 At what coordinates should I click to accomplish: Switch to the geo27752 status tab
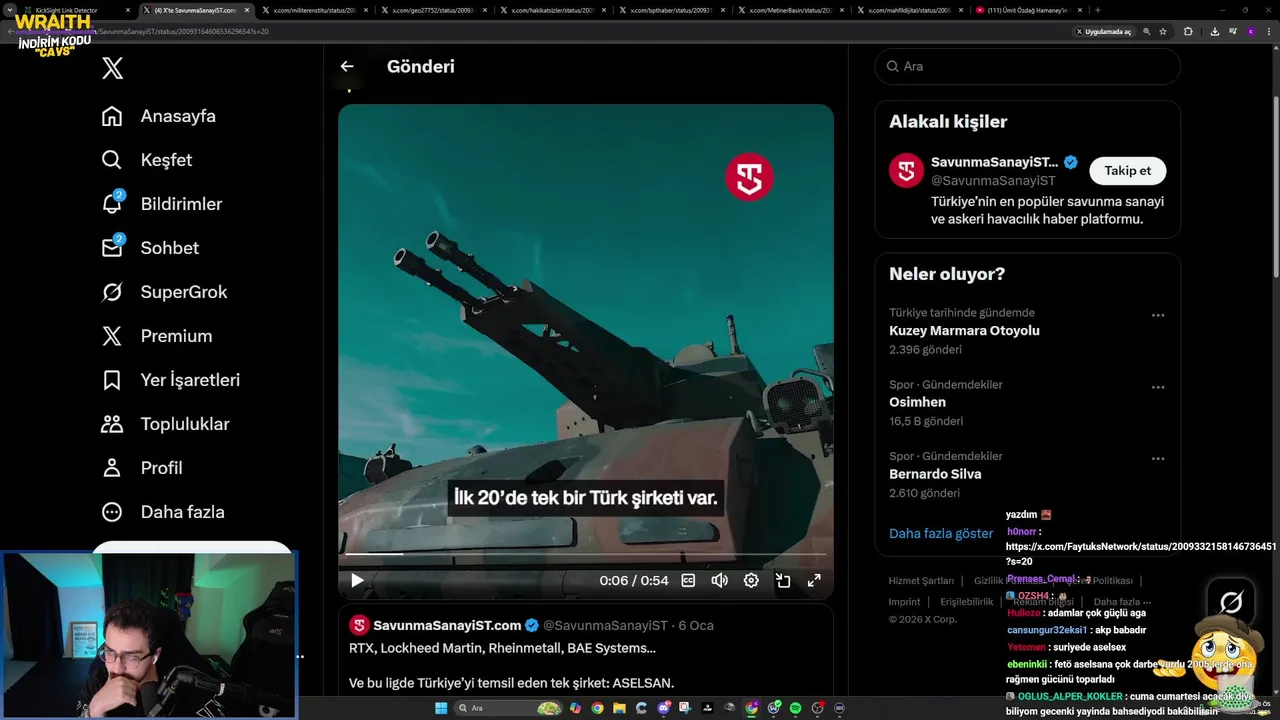pyautogui.click(x=432, y=10)
